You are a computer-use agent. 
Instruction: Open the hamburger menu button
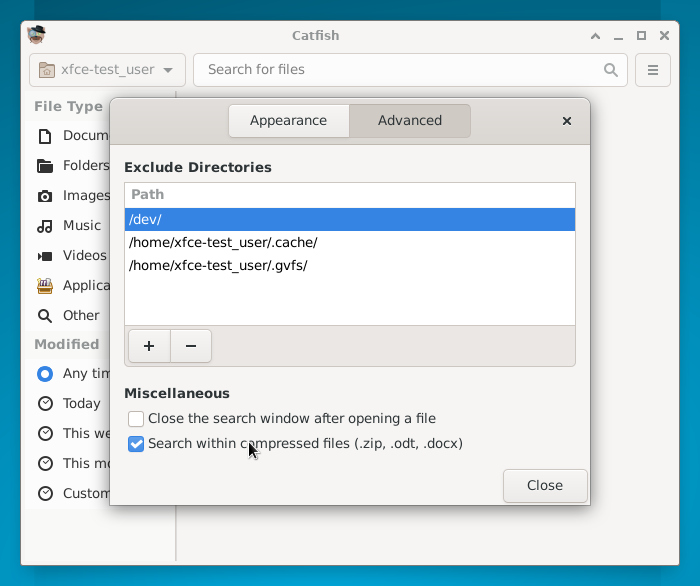point(653,70)
